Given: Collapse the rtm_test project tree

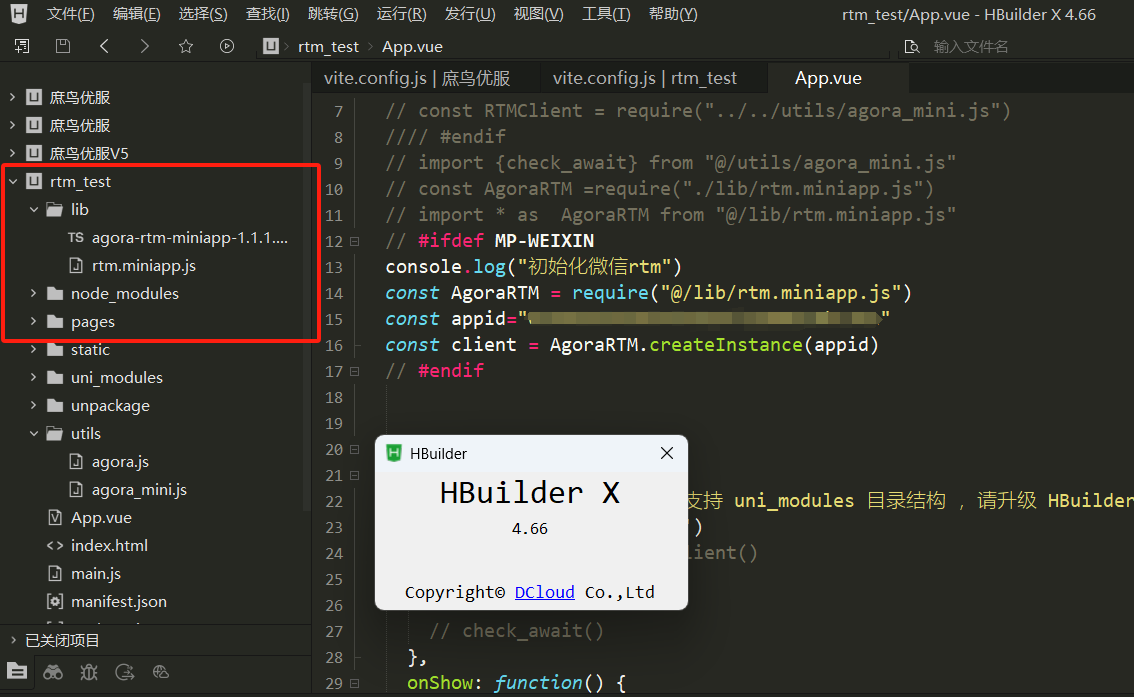Looking at the screenshot, I should (x=12, y=182).
